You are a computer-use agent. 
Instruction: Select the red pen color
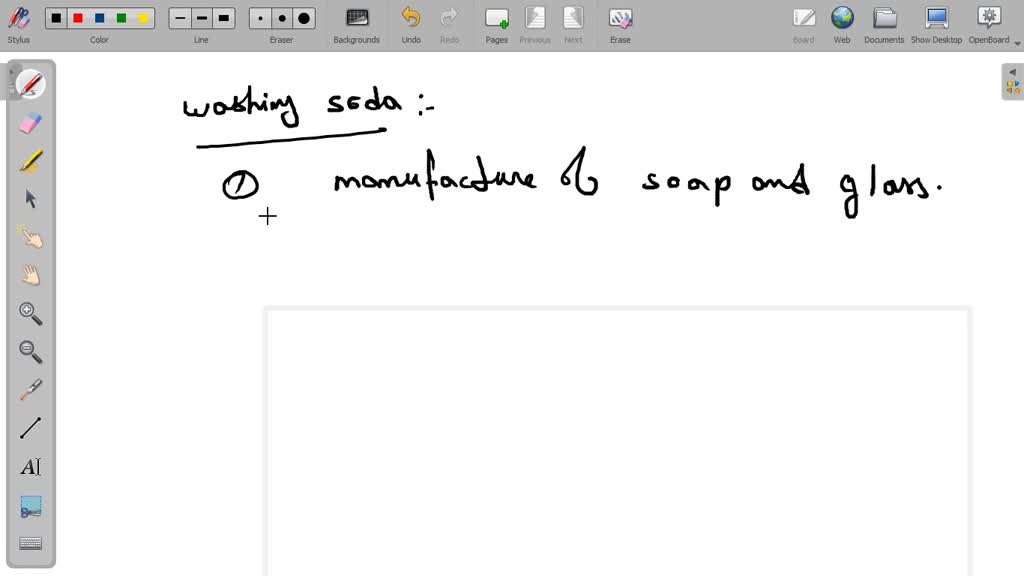(78, 18)
